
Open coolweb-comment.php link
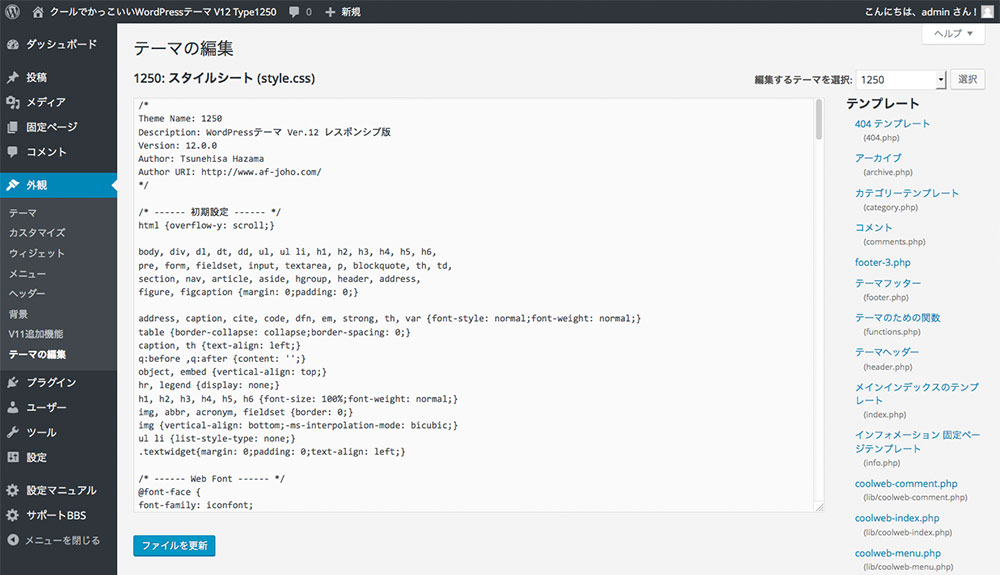906,484
